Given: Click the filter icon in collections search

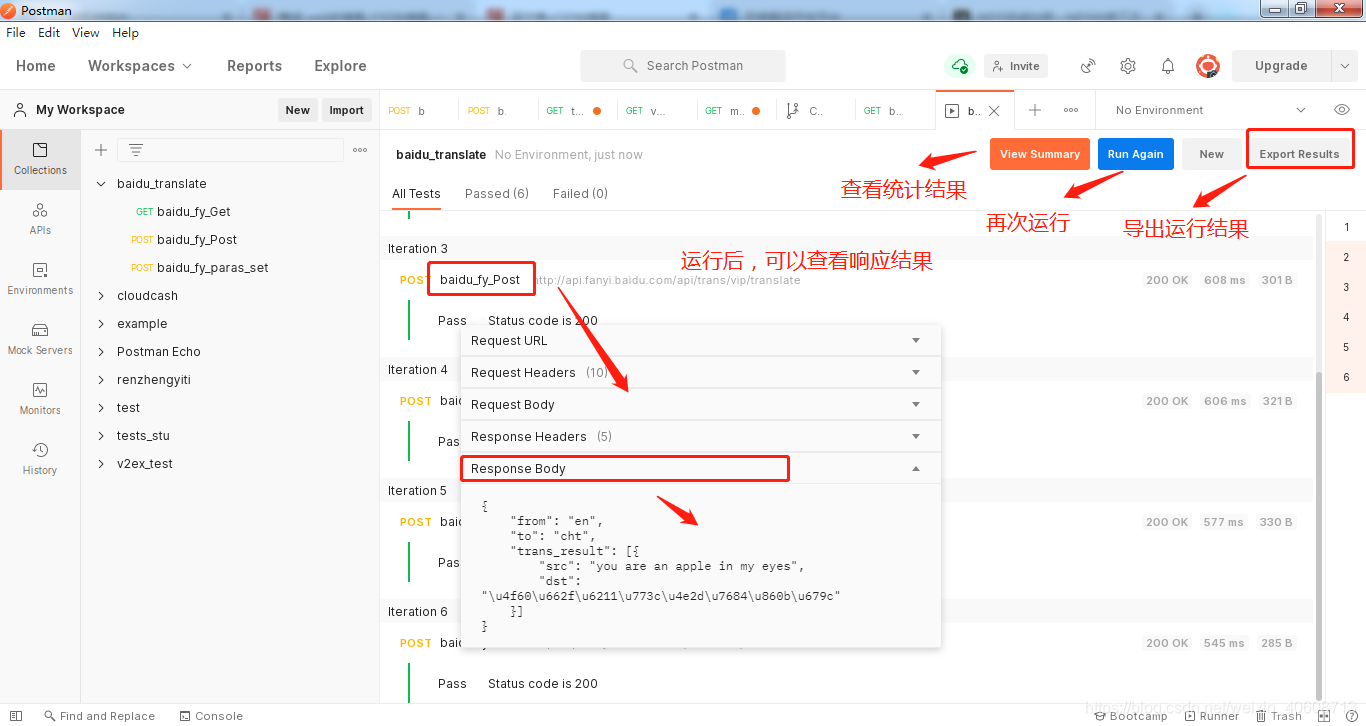Looking at the screenshot, I should [136, 150].
